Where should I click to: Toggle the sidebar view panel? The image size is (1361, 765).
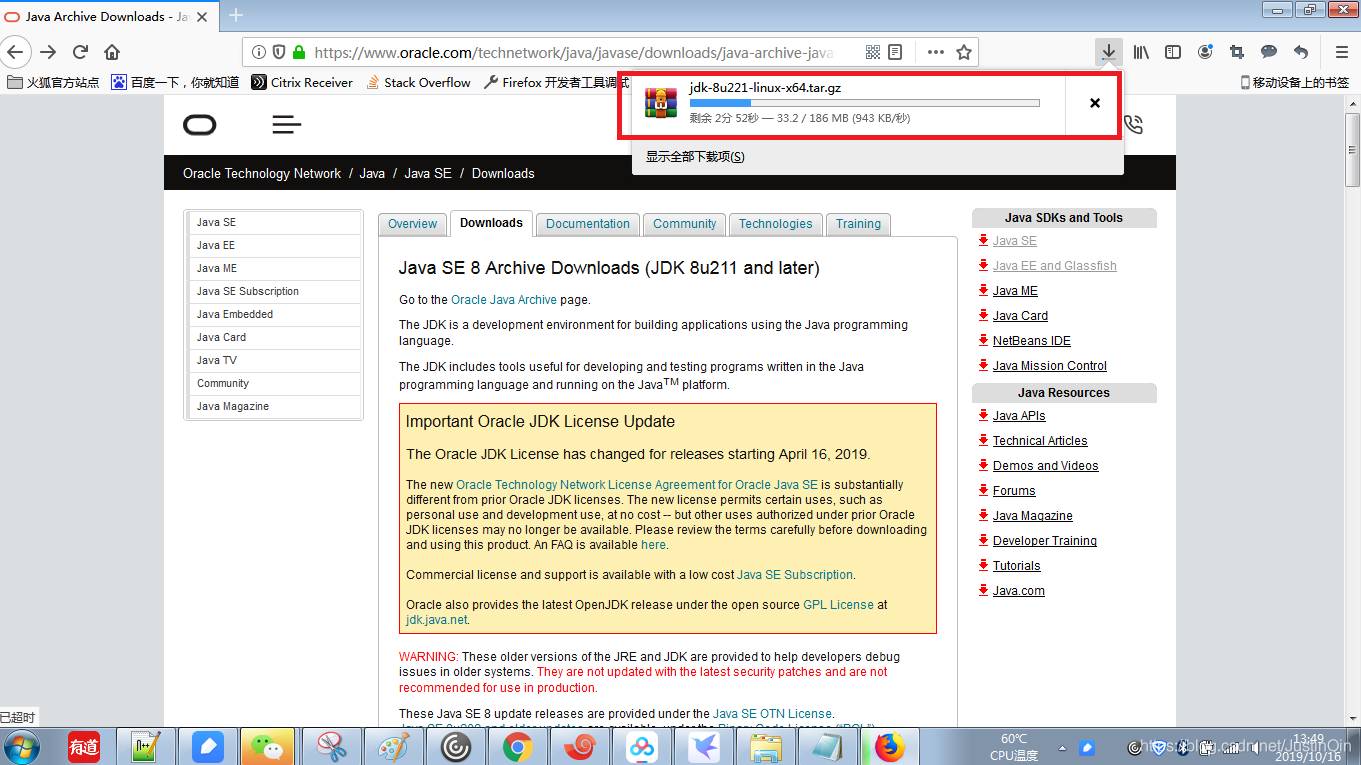pyautogui.click(x=1172, y=51)
